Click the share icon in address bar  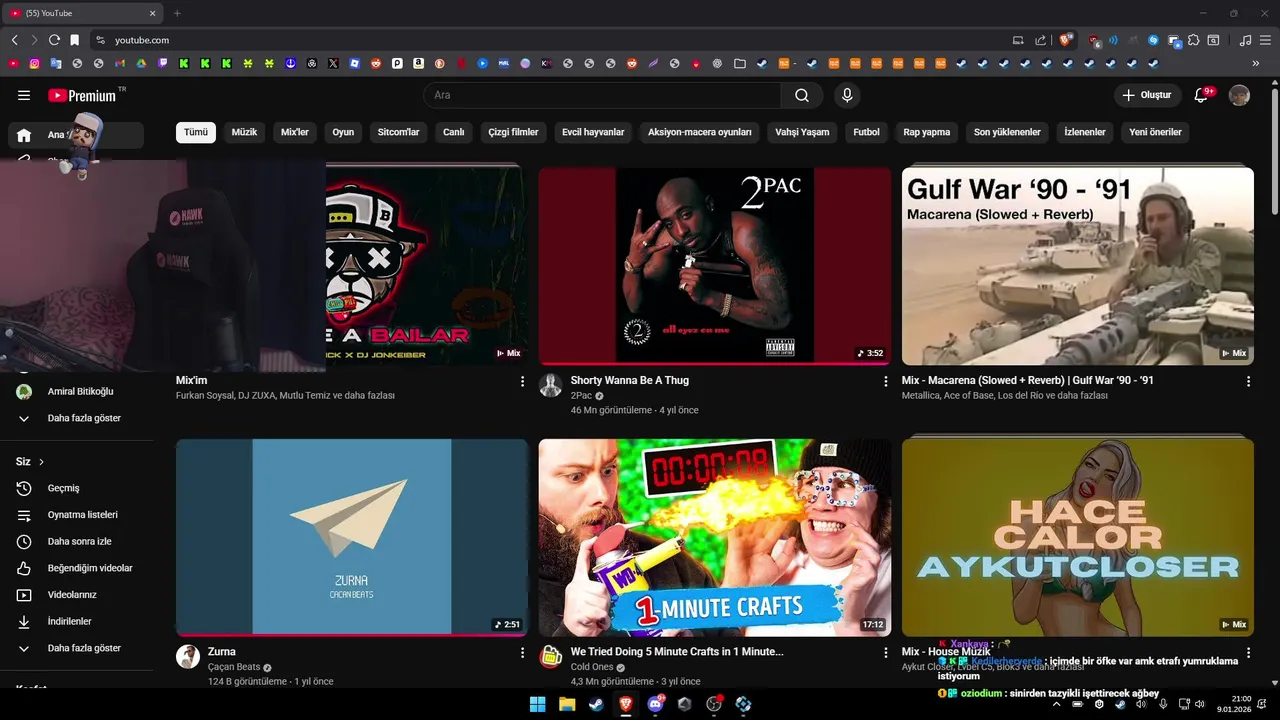pyautogui.click(x=1041, y=40)
